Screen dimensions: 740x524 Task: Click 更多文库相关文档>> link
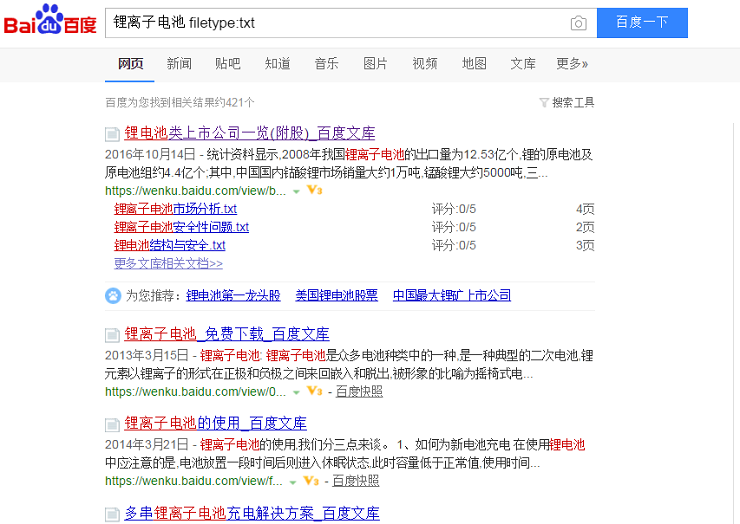tap(168, 263)
